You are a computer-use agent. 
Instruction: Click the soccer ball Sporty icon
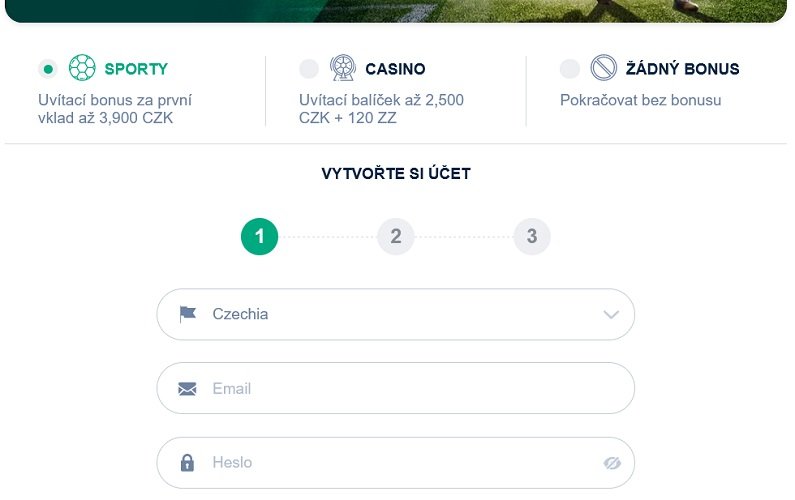tap(82, 68)
